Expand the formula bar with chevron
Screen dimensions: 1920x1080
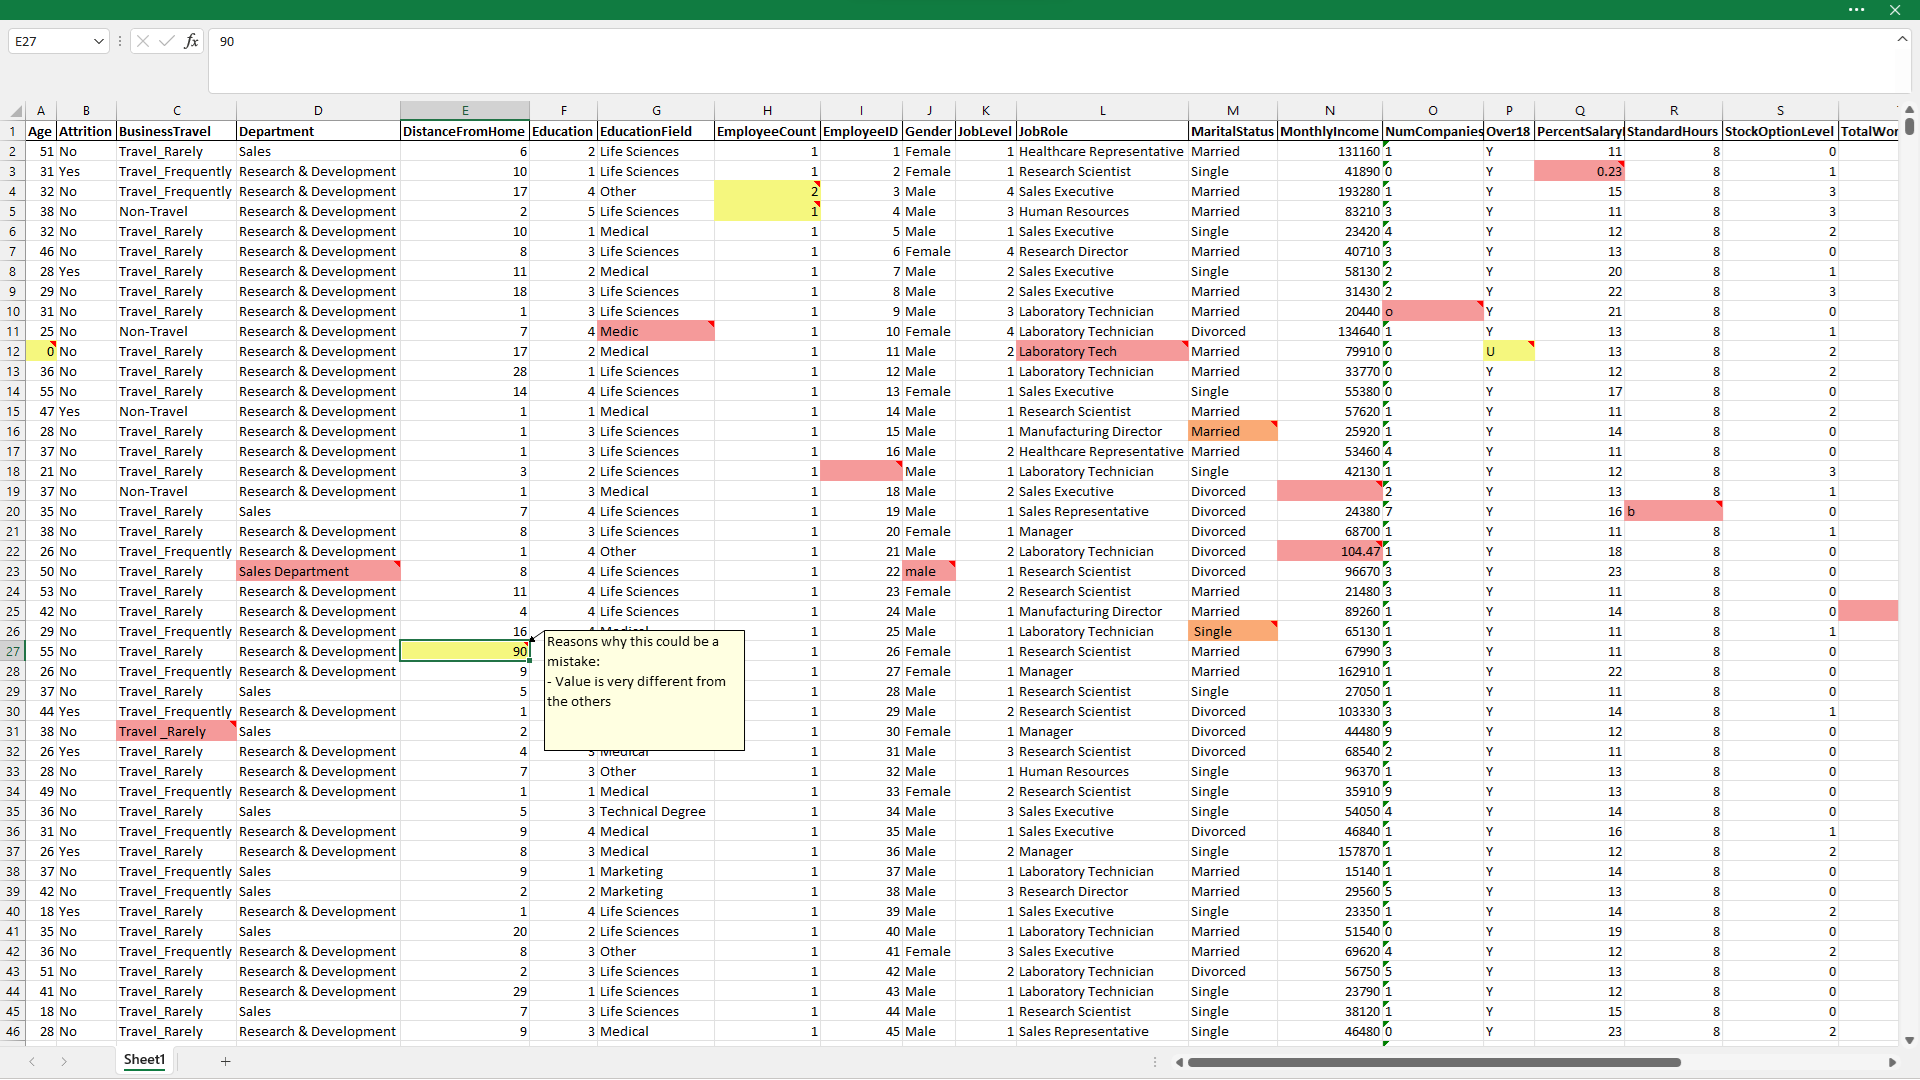coord(1901,39)
